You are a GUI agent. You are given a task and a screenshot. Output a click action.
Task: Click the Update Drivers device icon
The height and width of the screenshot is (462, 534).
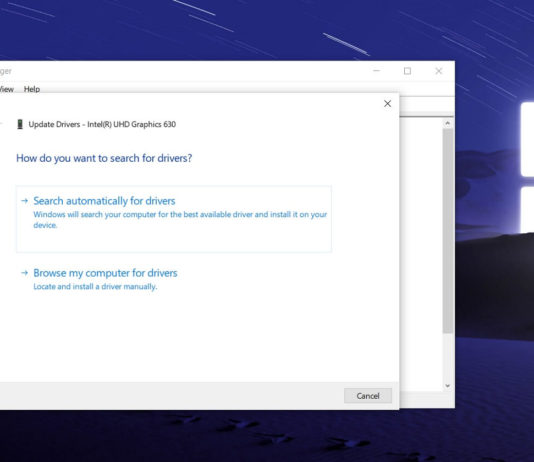pyautogui.click(x=20, y=124)
